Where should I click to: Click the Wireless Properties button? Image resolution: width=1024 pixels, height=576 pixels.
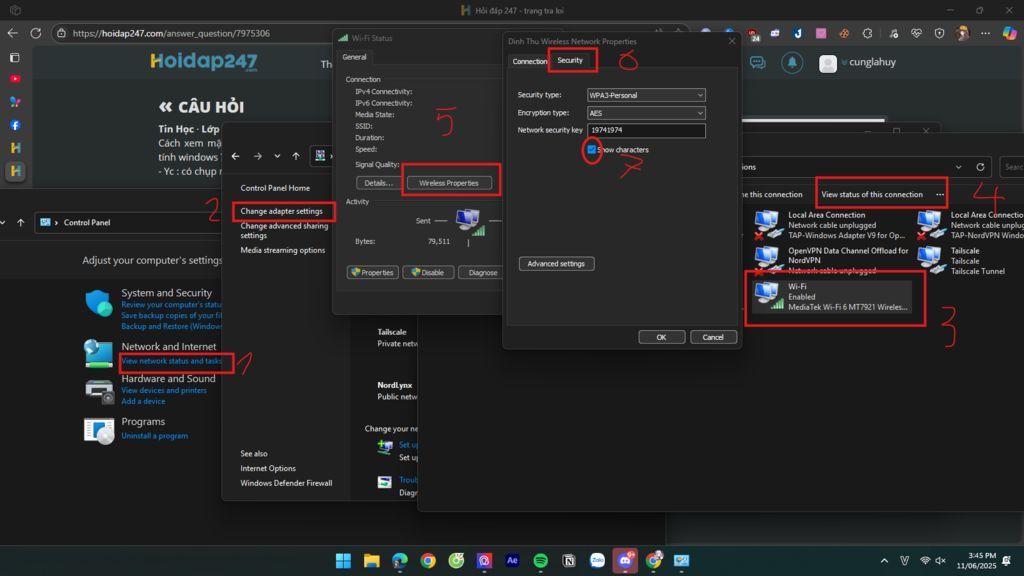448,183
